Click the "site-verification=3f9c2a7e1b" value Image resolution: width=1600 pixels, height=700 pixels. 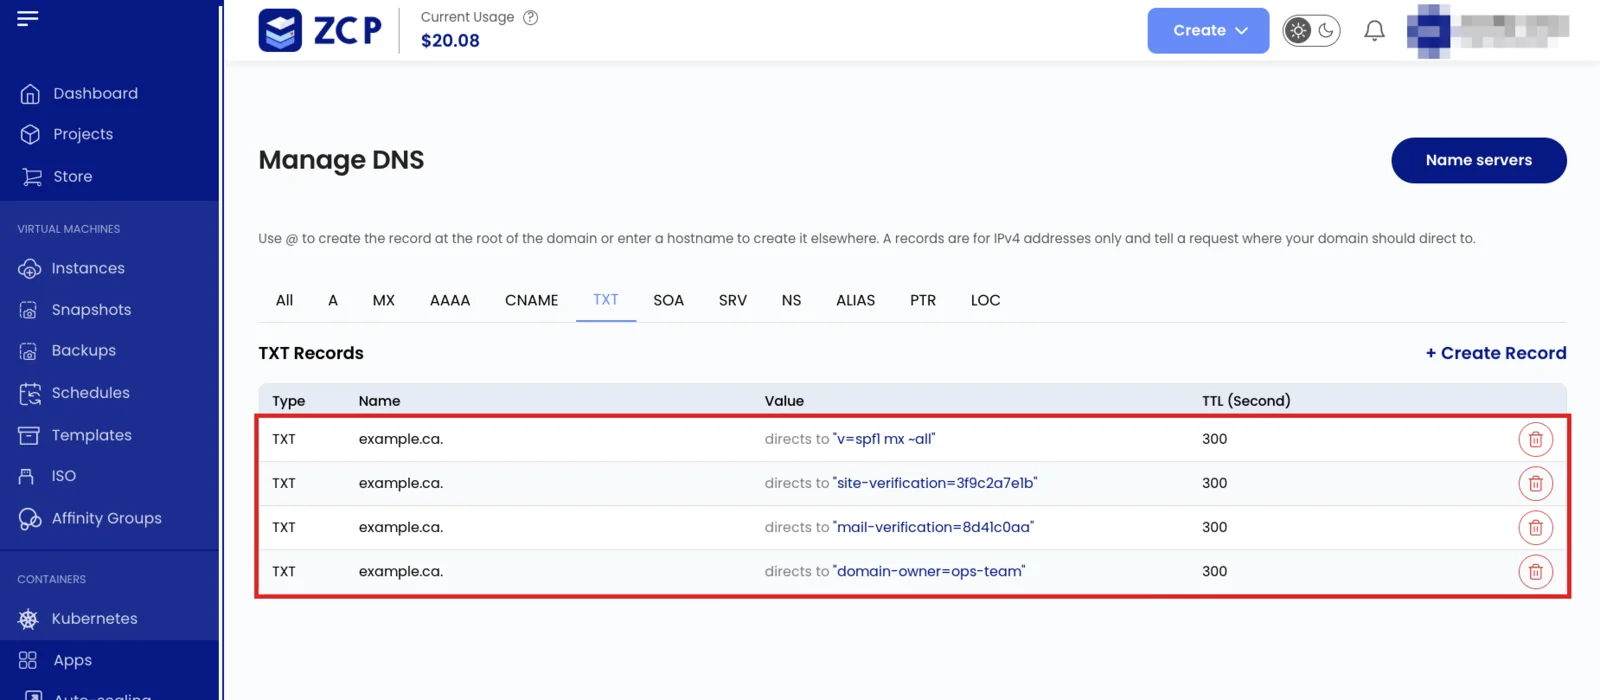935,483
